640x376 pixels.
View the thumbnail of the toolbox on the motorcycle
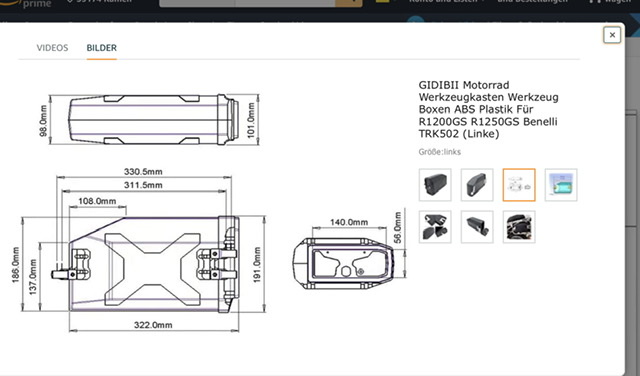[x=519, y=227]
